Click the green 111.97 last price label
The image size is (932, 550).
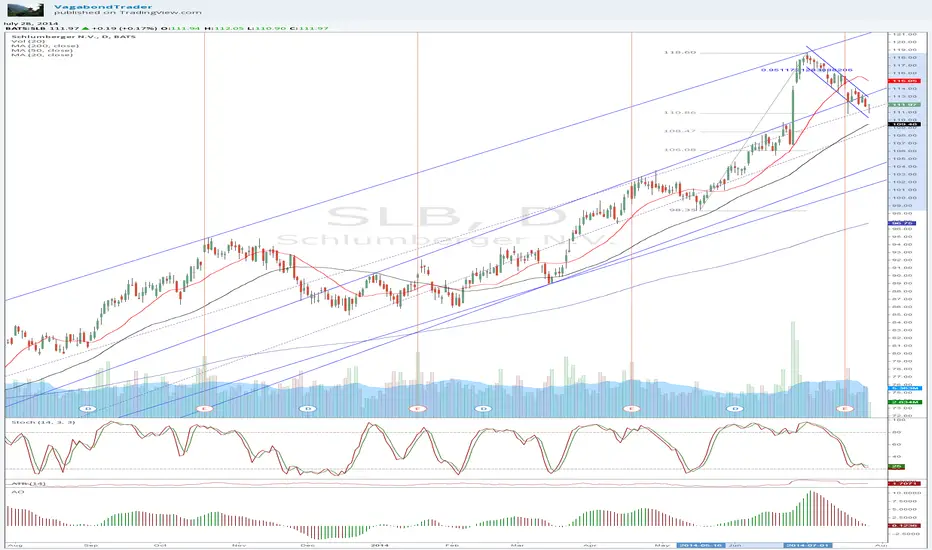click(x=903, y=105)
